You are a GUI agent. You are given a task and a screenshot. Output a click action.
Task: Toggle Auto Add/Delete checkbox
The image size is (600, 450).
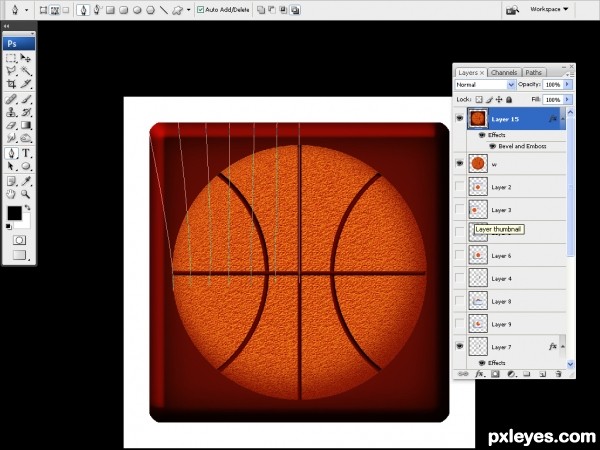click(200, 10)
